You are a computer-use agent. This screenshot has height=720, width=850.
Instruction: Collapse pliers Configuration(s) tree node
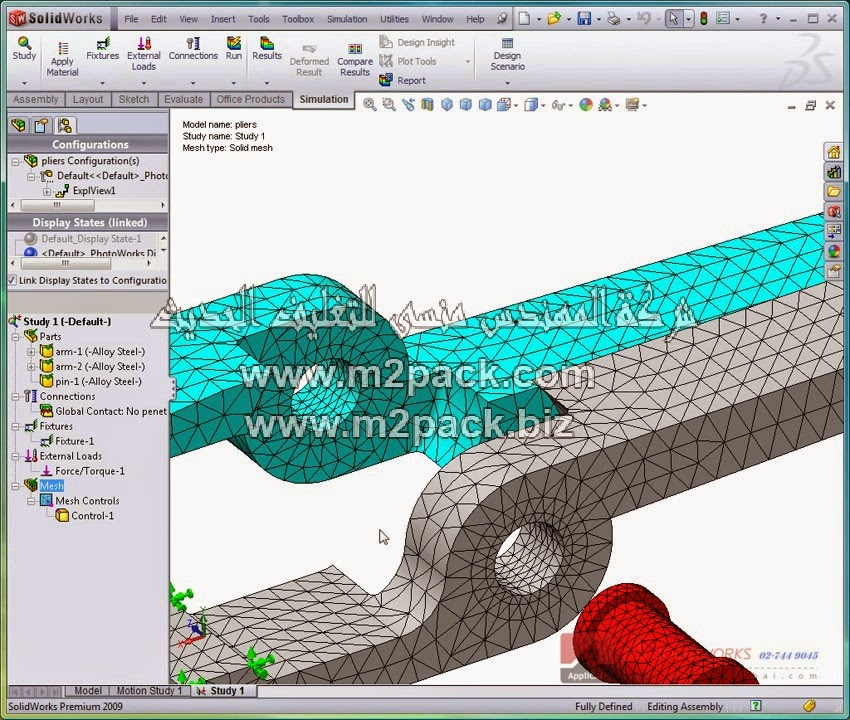[x=15, y=162]
